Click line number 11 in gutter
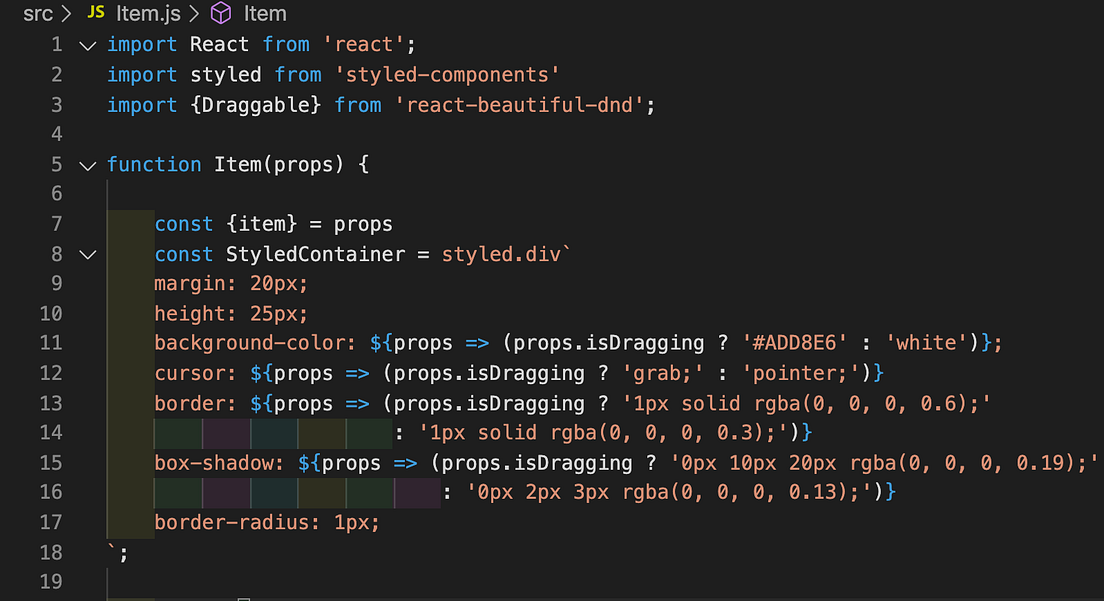Image resolution: width=1104 pixels, height=601 pixels. (51, 343)
